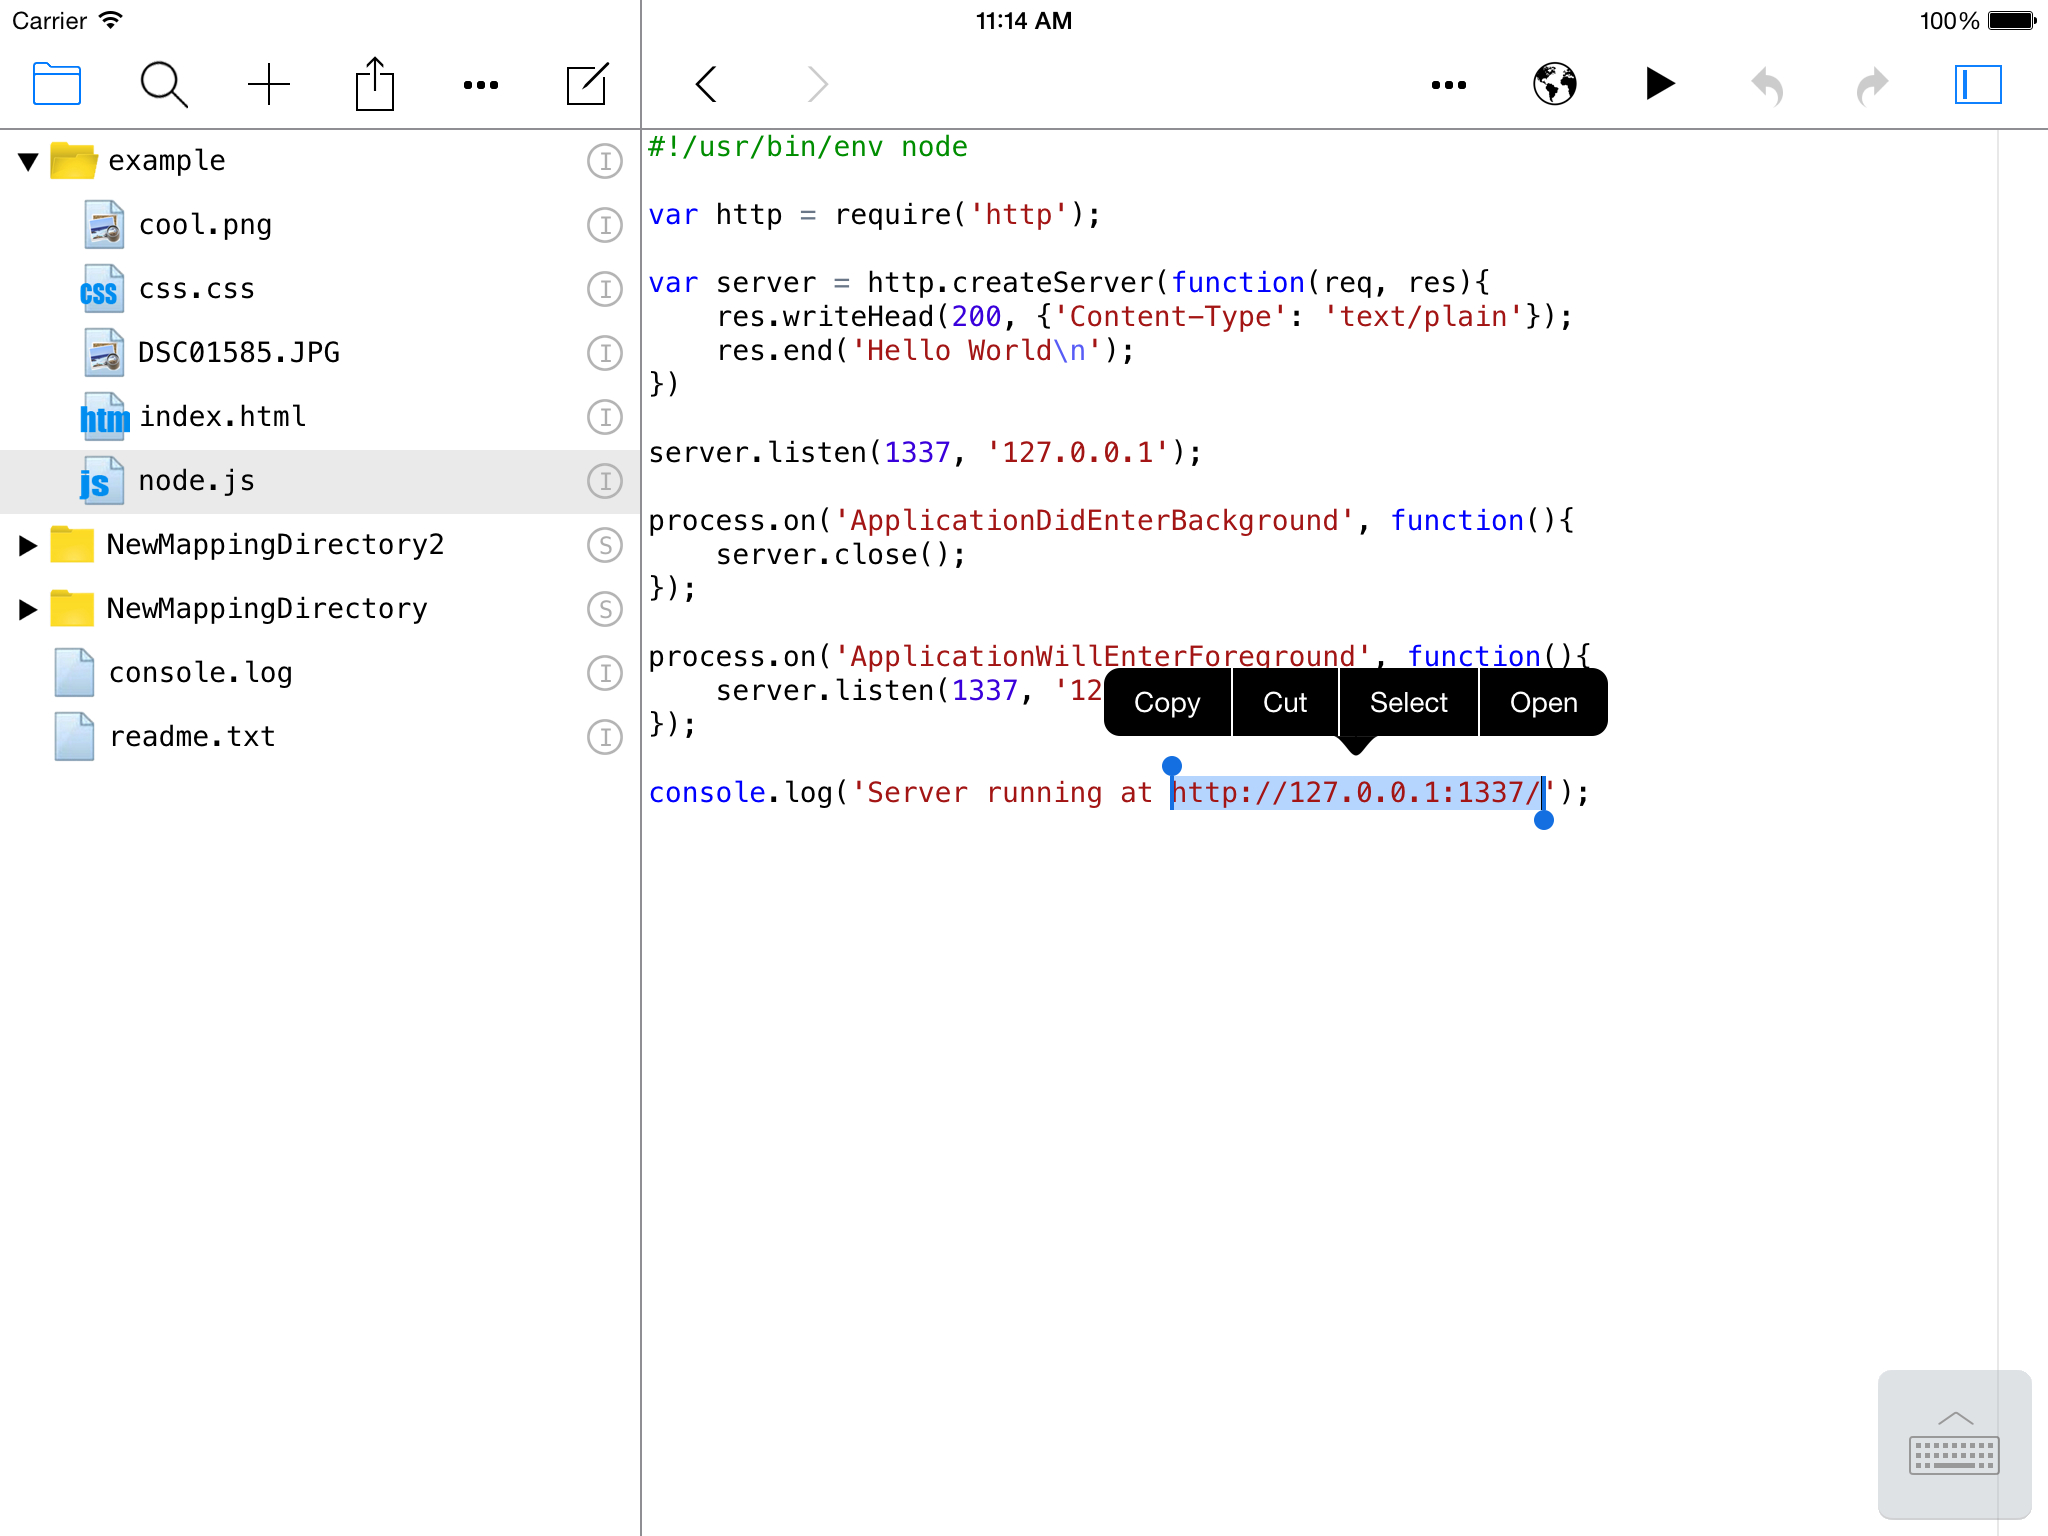Open the share export icon
This screenshot has width=2048, height=1536.
375,84
